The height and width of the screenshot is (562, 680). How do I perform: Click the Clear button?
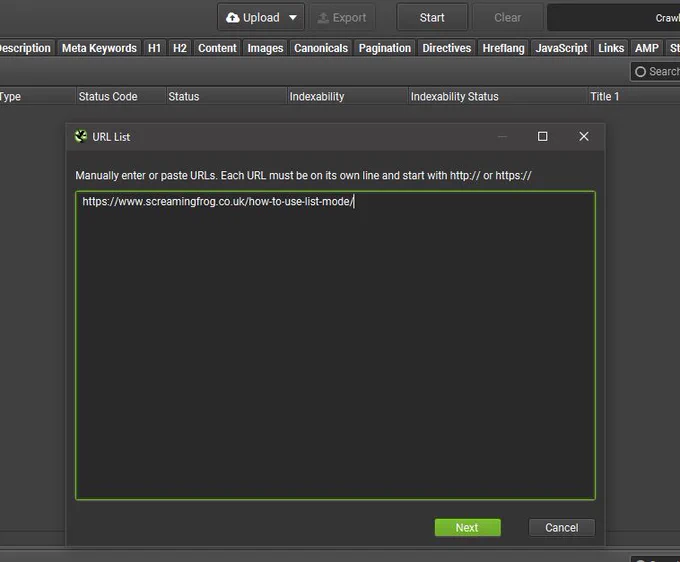507,17
